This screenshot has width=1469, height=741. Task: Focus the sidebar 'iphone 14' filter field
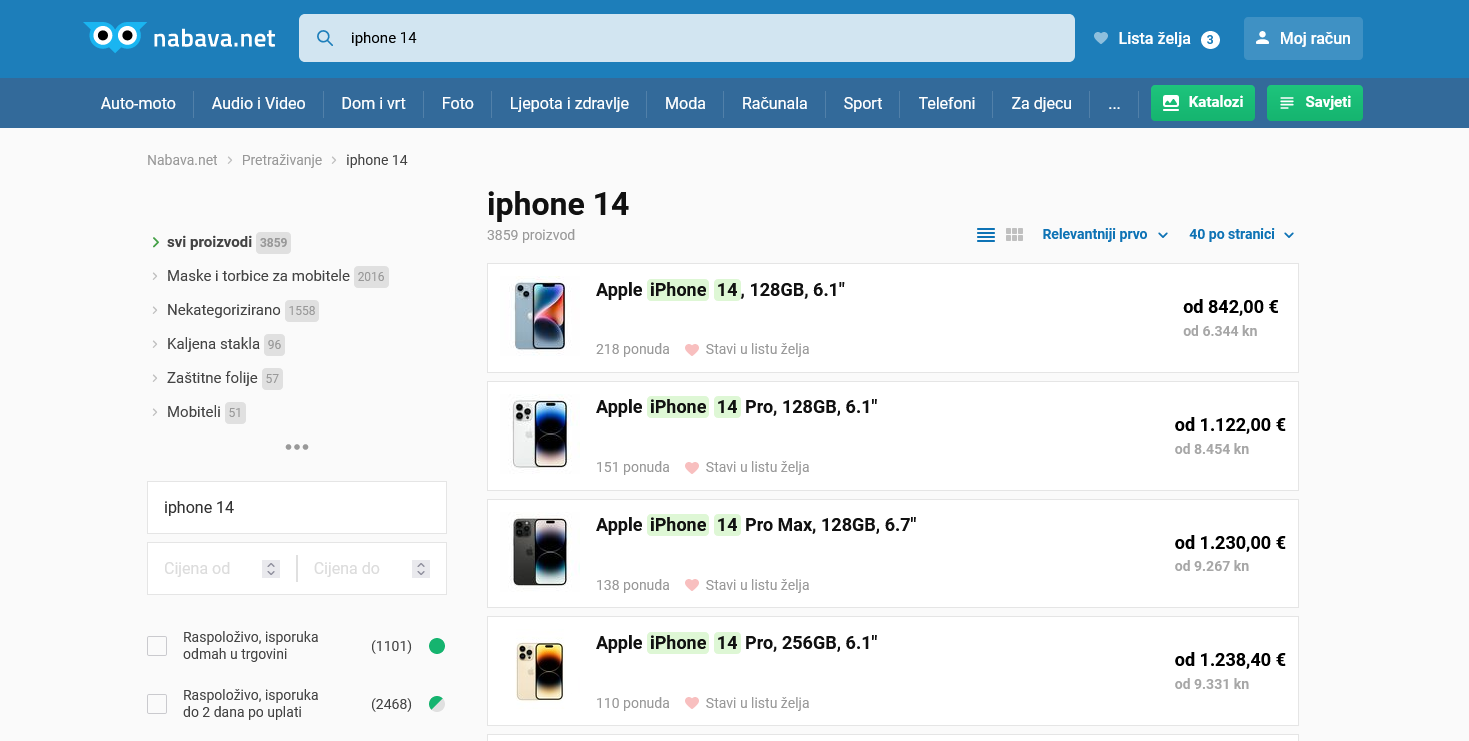(297, 507)
